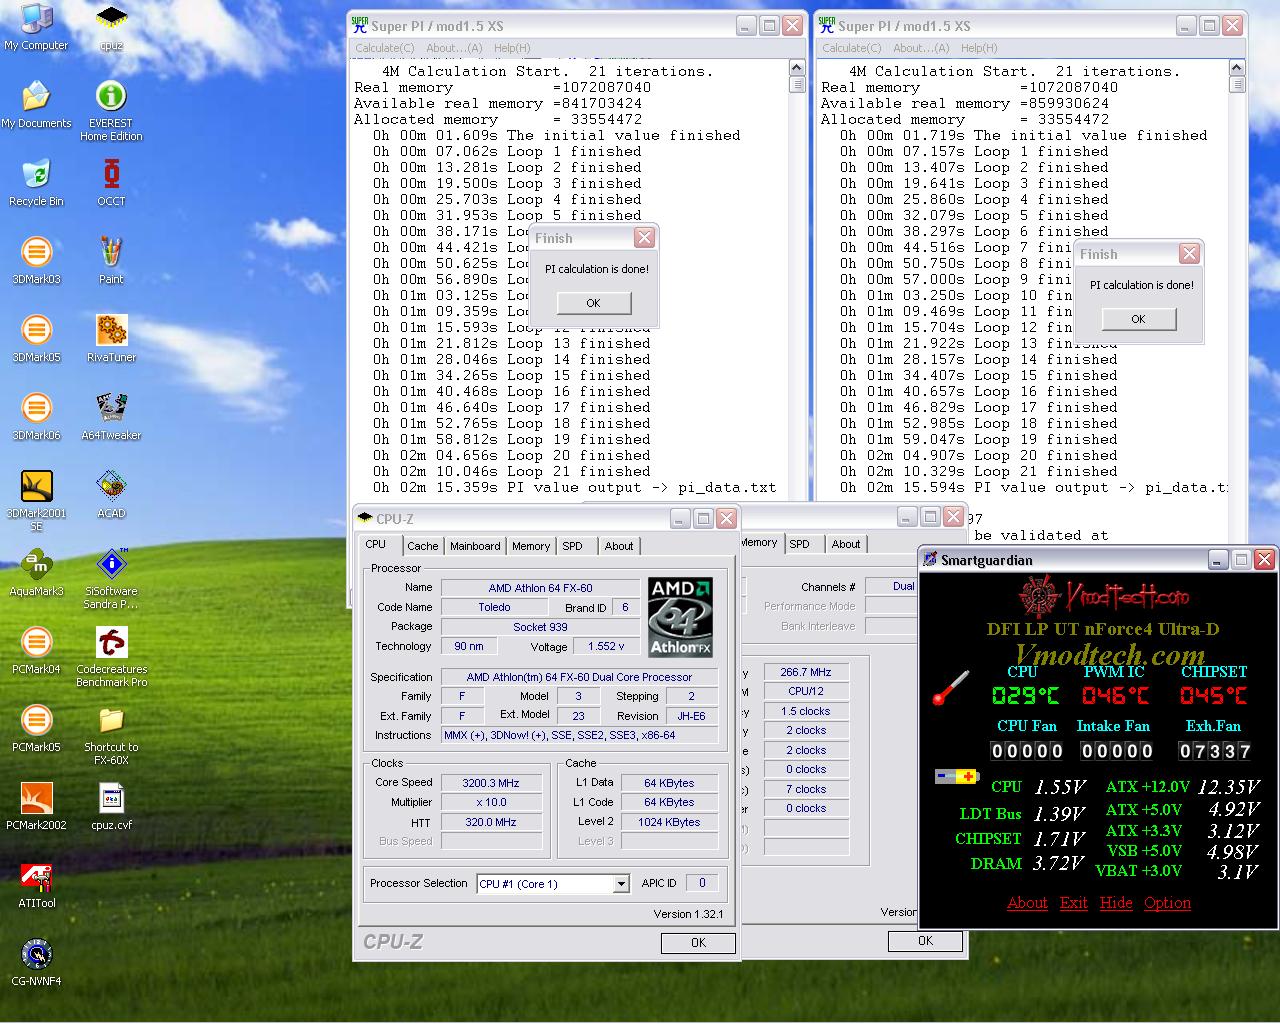Click the thermometer icon in Smartguardian
The height and width of the screenshot is (1024, 1280).
(x=951, y=689)
